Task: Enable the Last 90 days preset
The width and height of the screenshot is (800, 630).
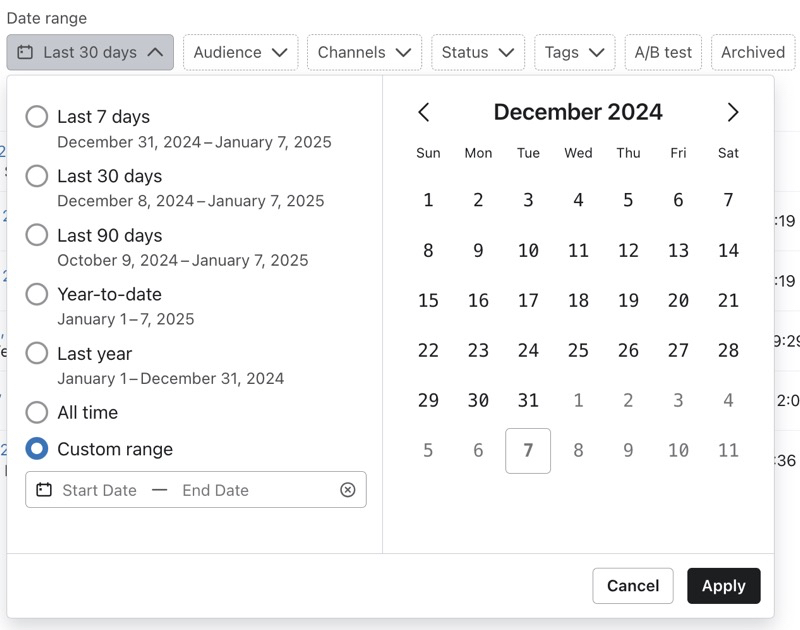Action: click(36, 235)
